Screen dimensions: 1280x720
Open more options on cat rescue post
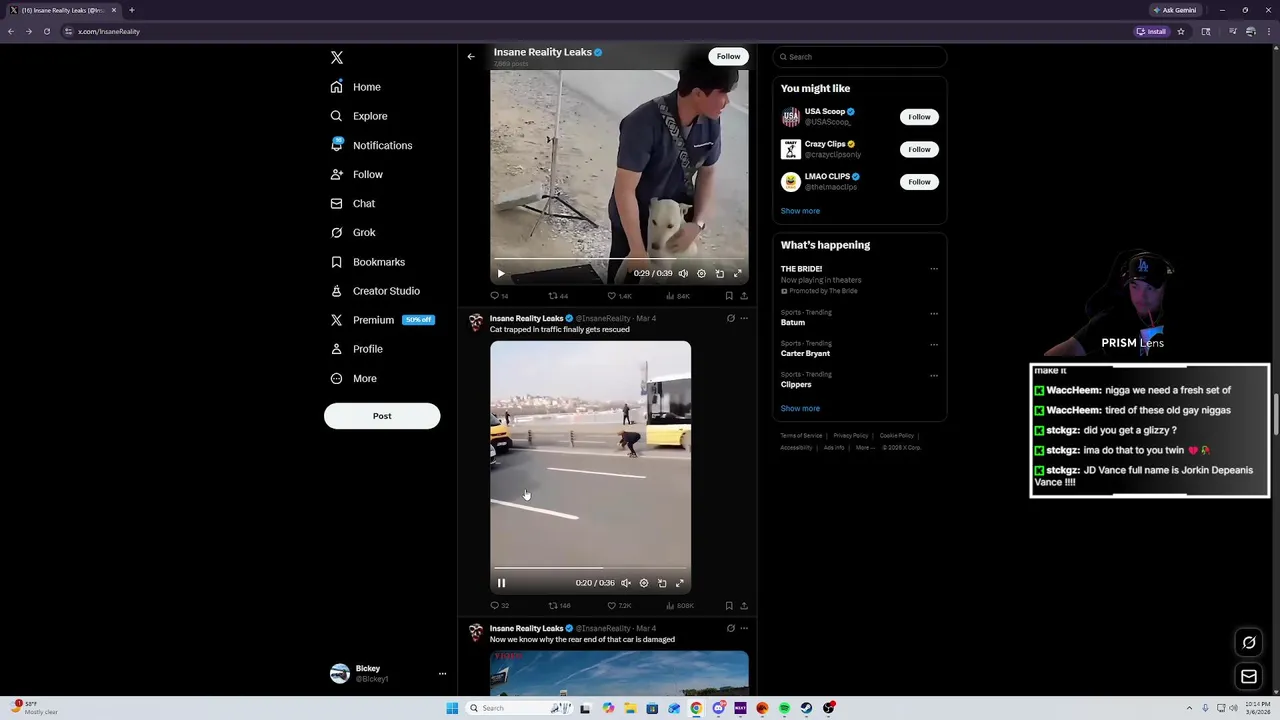coord(744,318)
